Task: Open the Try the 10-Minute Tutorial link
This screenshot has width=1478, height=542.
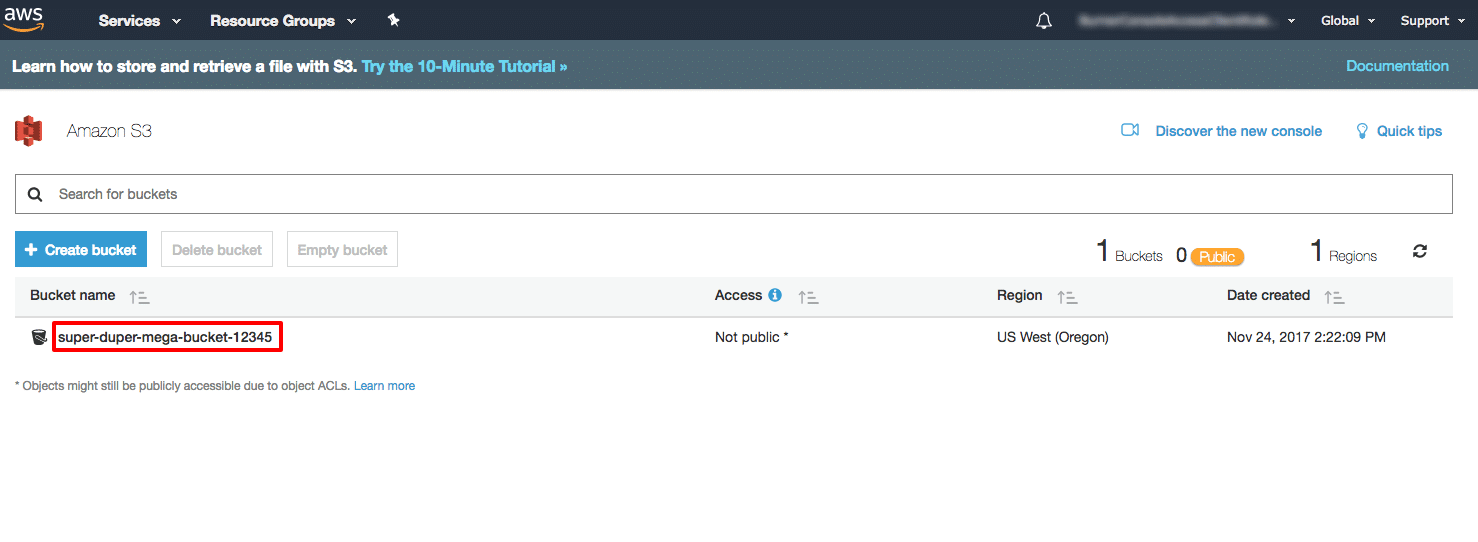Action: (x=464, y=66)
